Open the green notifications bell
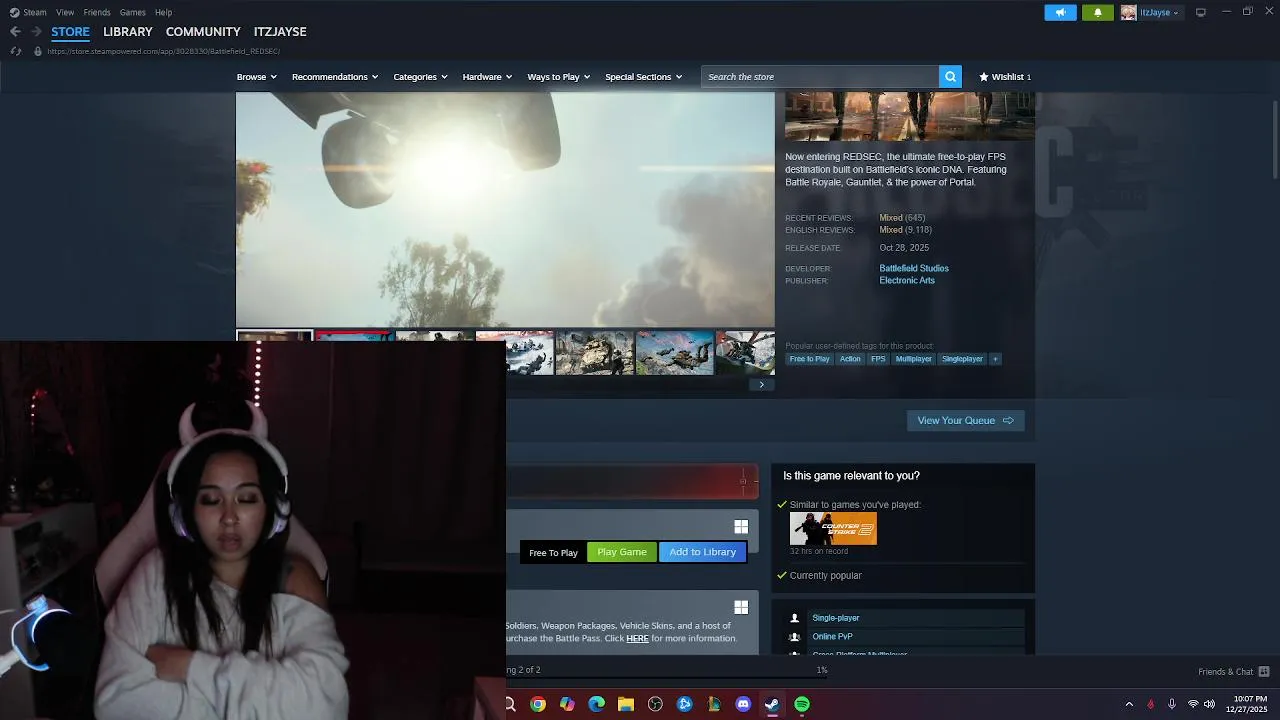This screenshot has width=1280, height=720. [x=1097, y=13]
